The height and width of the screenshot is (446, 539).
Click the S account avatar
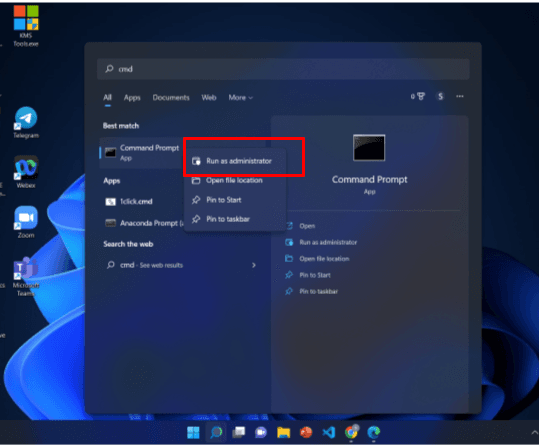point(440,97)
